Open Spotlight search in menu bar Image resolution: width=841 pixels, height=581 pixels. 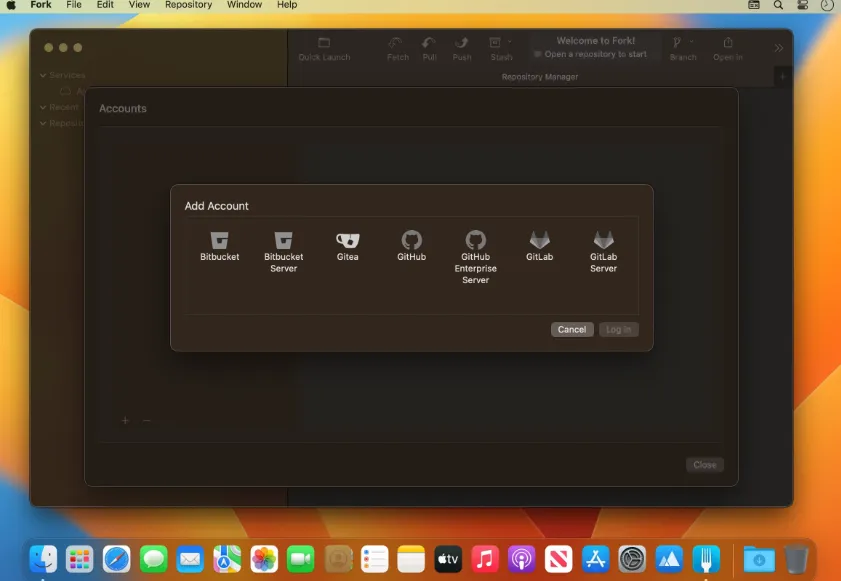[x=778, y=5]
